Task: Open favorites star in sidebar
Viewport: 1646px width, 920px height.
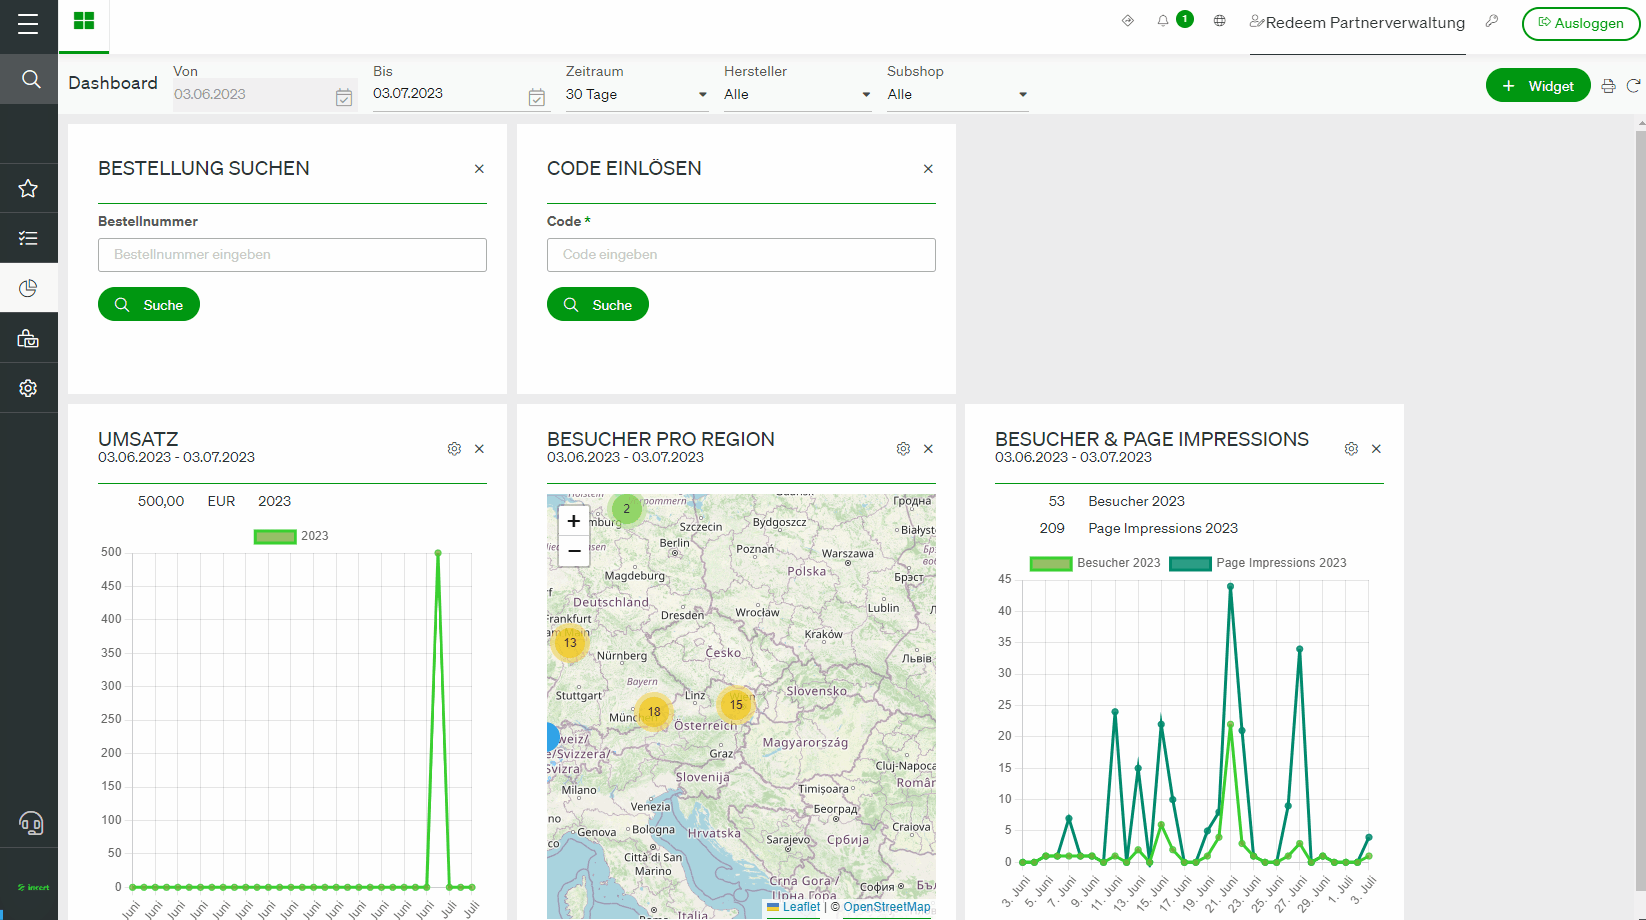Action: pos(28,188)
